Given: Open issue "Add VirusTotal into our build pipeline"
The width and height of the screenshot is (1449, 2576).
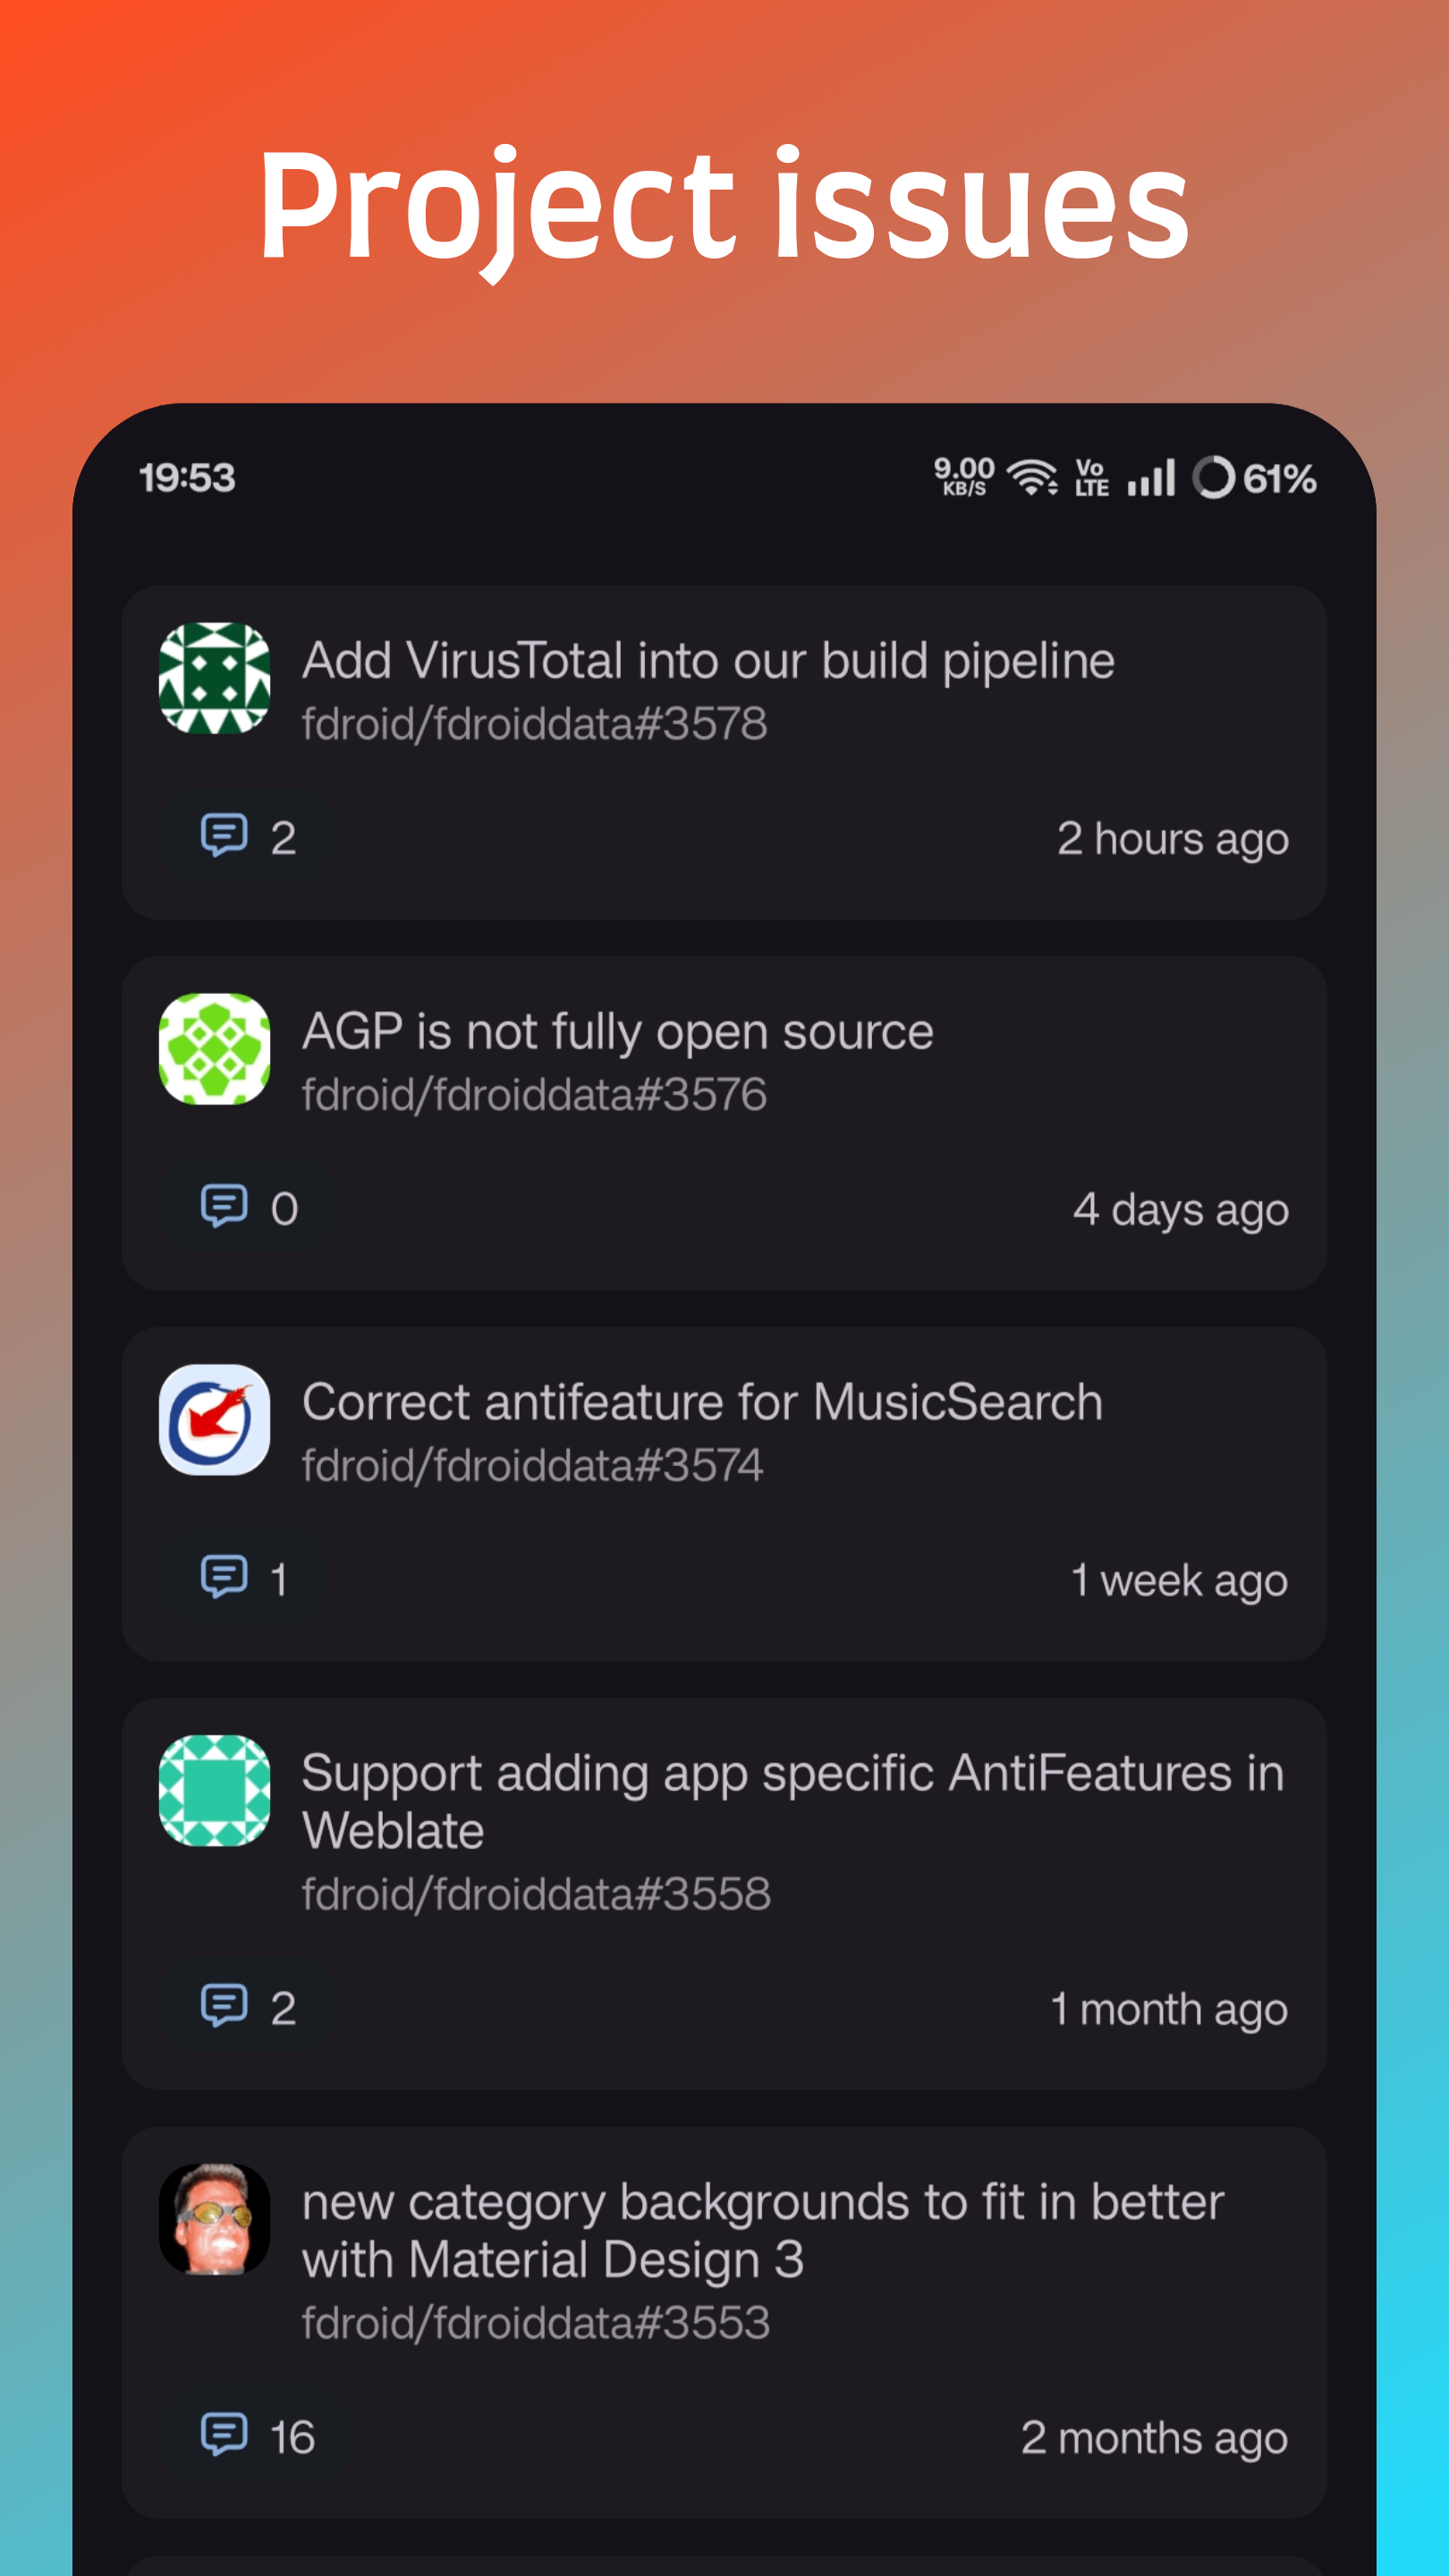Looking at the screenshot, I should point(708,661).
